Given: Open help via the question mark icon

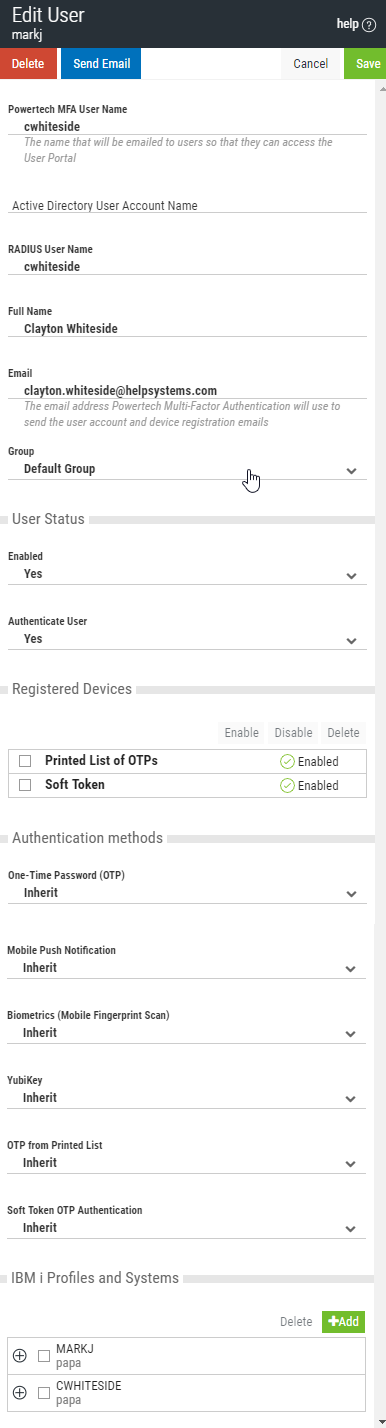Looking at the screenshot, I should (369, 24).
